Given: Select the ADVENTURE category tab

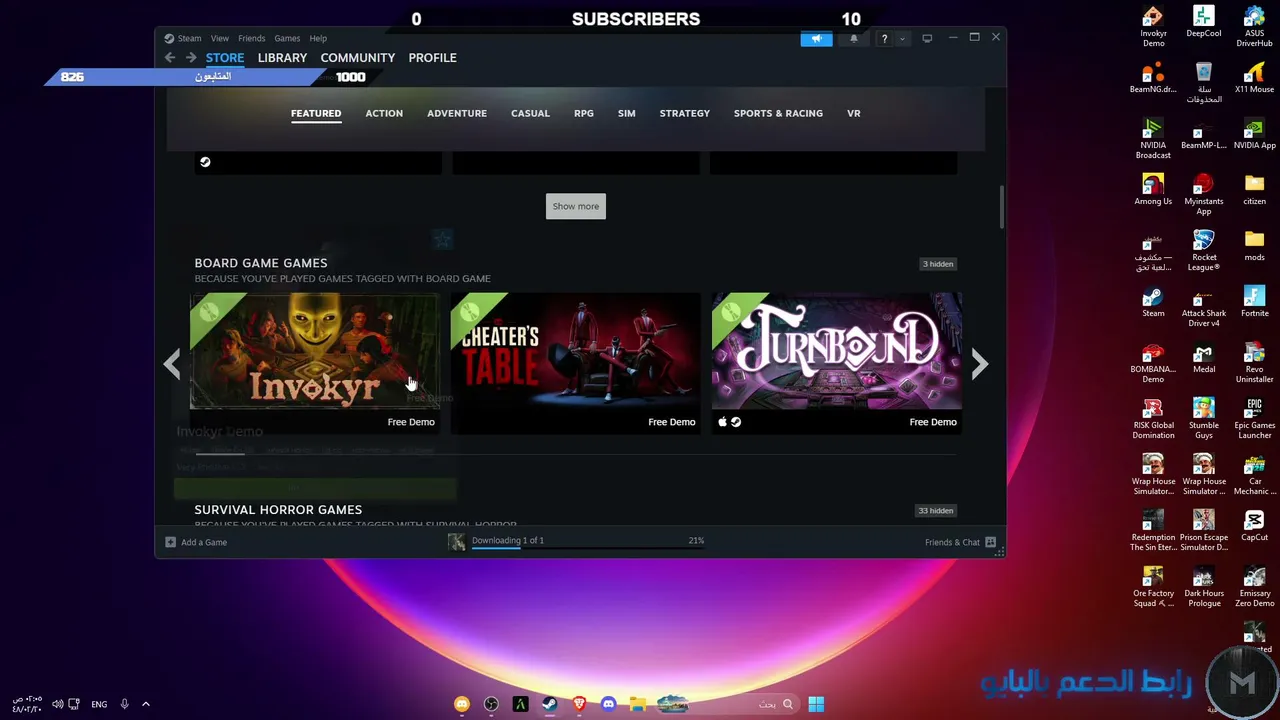Looking at the screenshot, I should (x=457, y=113).
